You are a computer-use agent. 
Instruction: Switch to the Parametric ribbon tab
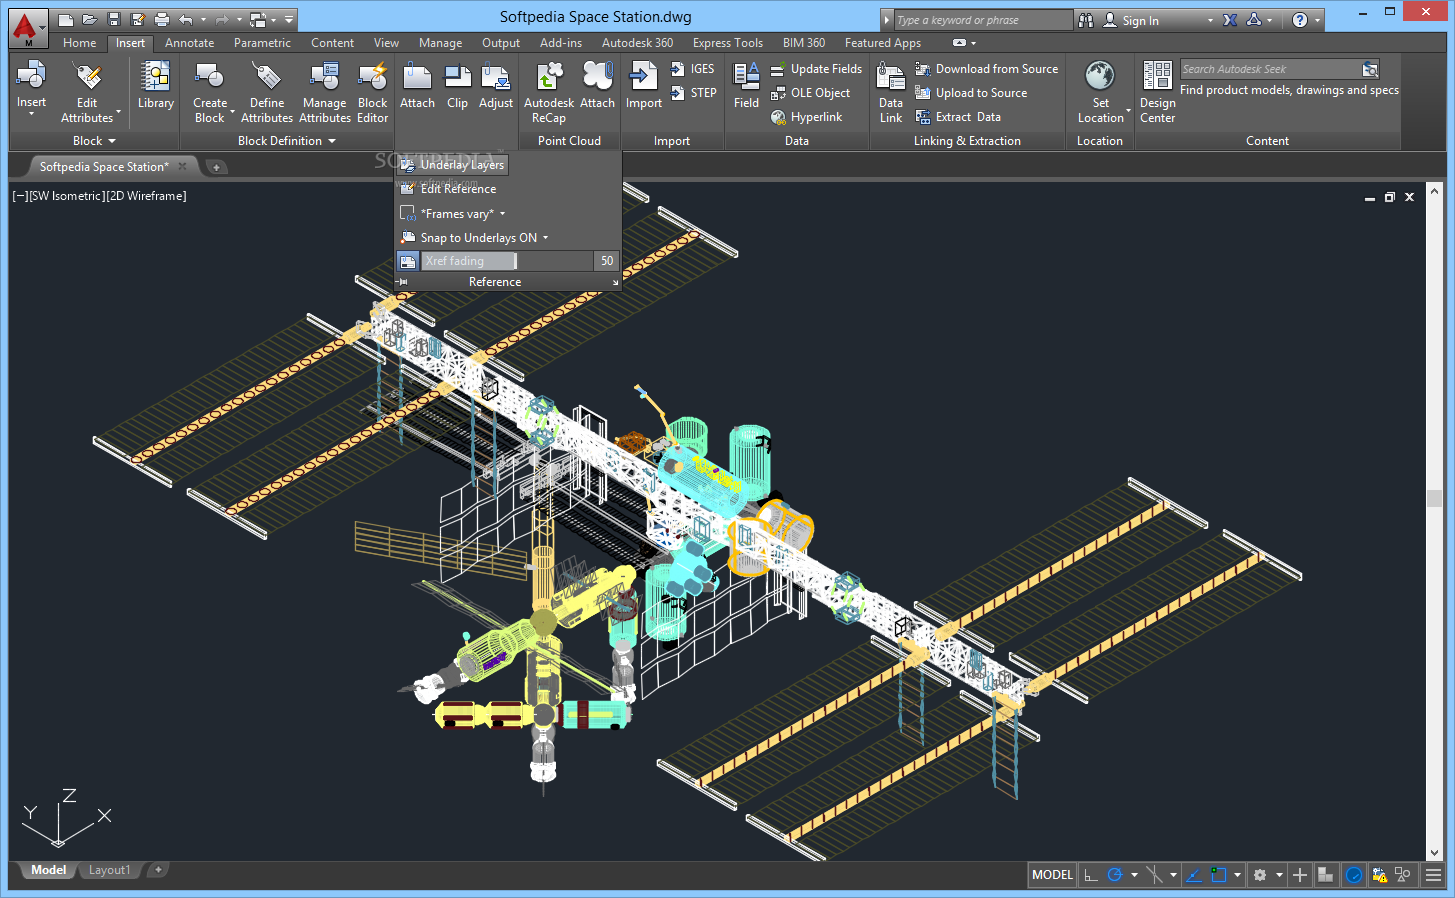click(x=262, y=43)
